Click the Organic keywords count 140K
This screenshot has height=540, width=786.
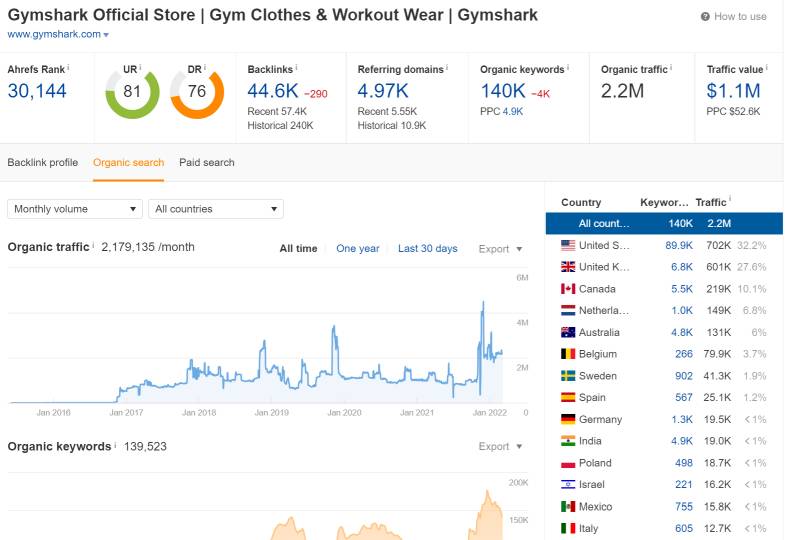tap(503, 91)
